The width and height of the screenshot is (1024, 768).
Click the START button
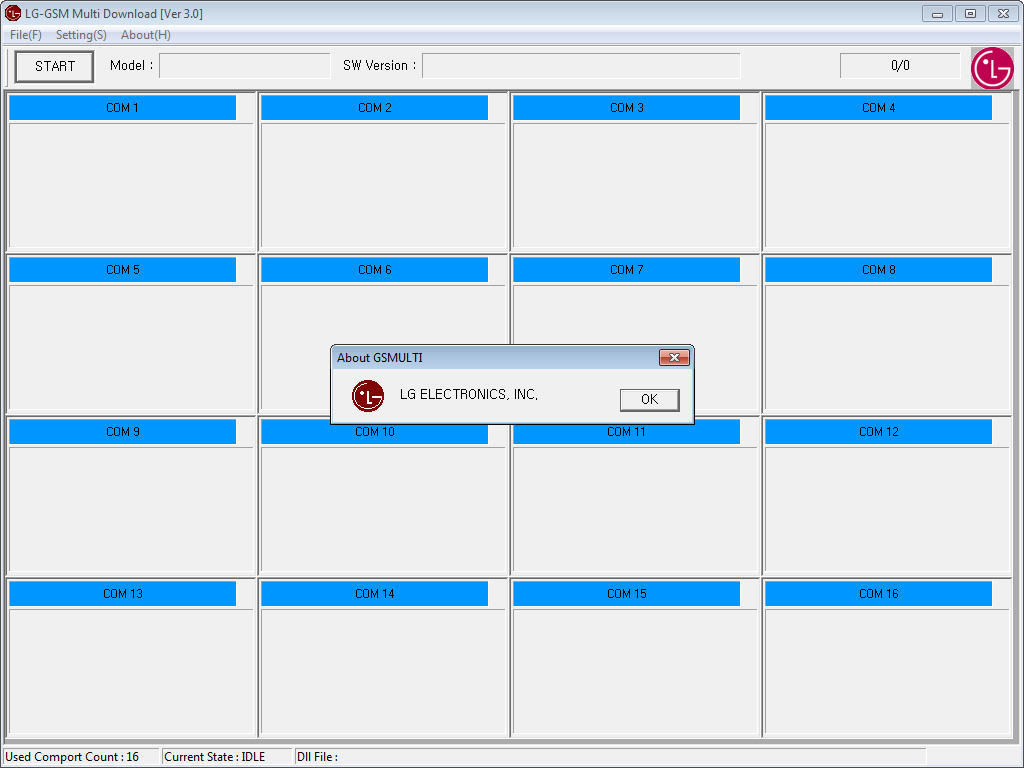[55, 66]
